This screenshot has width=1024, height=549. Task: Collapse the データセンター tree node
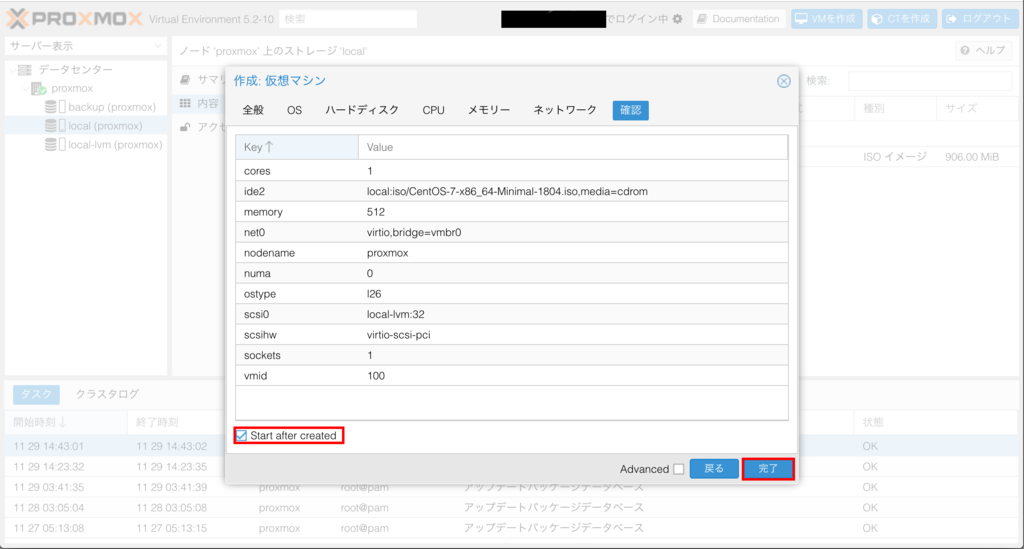12,70
